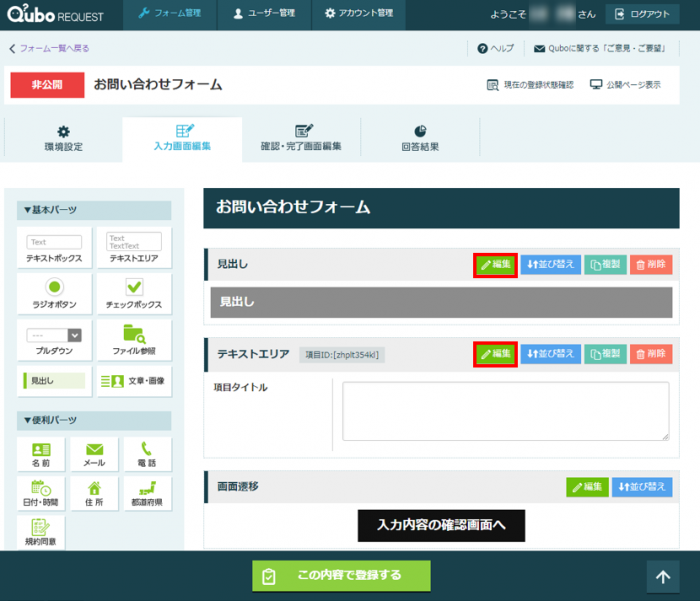The width and height of the screenshot is (700, 601).
Task: Add a テキストボックス part from palette
Action: (54, 248)
